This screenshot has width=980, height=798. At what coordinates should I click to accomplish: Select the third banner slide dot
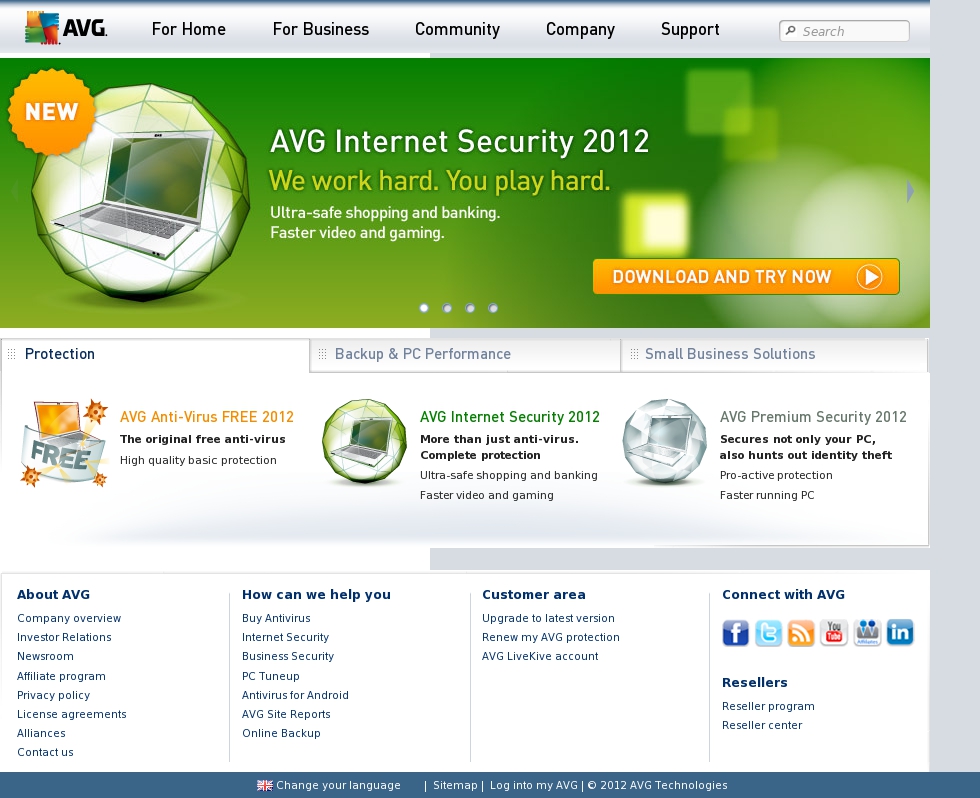pos(470,308)
